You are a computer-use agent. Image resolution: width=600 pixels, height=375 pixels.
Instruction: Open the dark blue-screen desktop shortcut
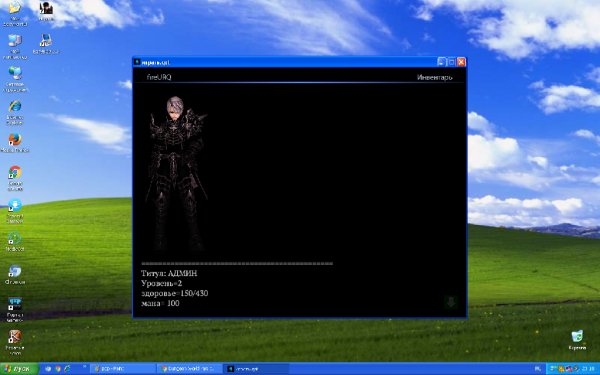tap(15, 309)
